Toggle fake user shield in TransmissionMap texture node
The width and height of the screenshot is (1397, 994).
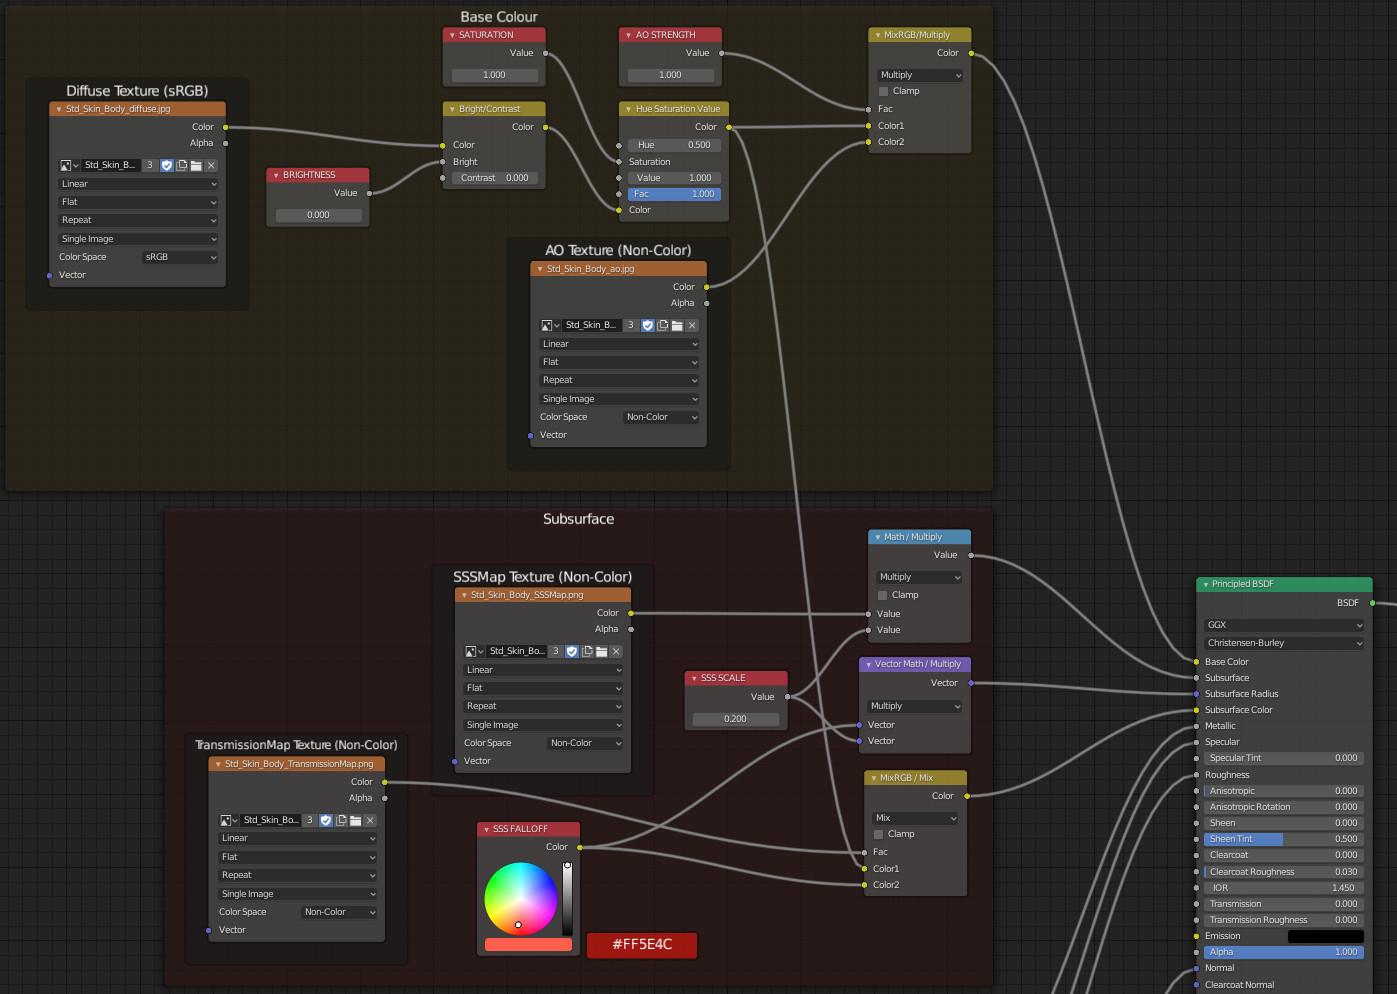click(x=326, y=820)
